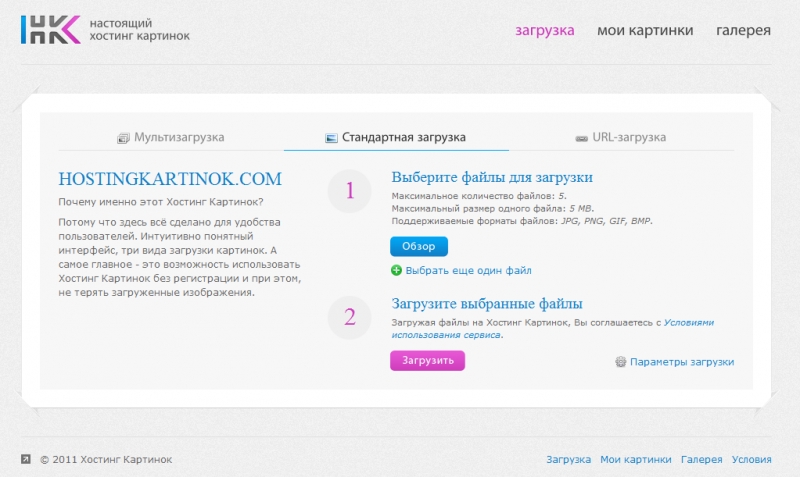Image resolution: width=800 pixels, height=477 pixels.
Task: Click the picture icon beside Стандартная загрузка
Action: point(331,138)
